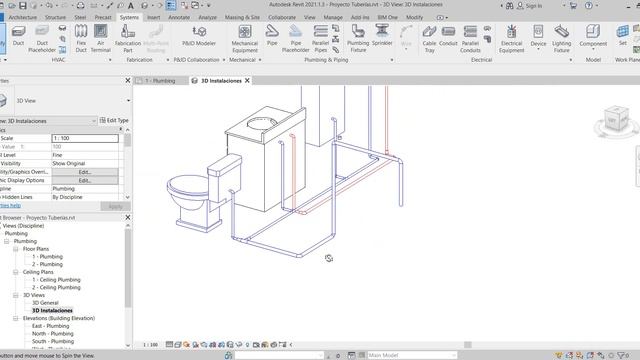Expand the Mechanical panel dialog launcher
This screenshot has height=360, width=640.
pyautogui.click(x=260, y=60)
